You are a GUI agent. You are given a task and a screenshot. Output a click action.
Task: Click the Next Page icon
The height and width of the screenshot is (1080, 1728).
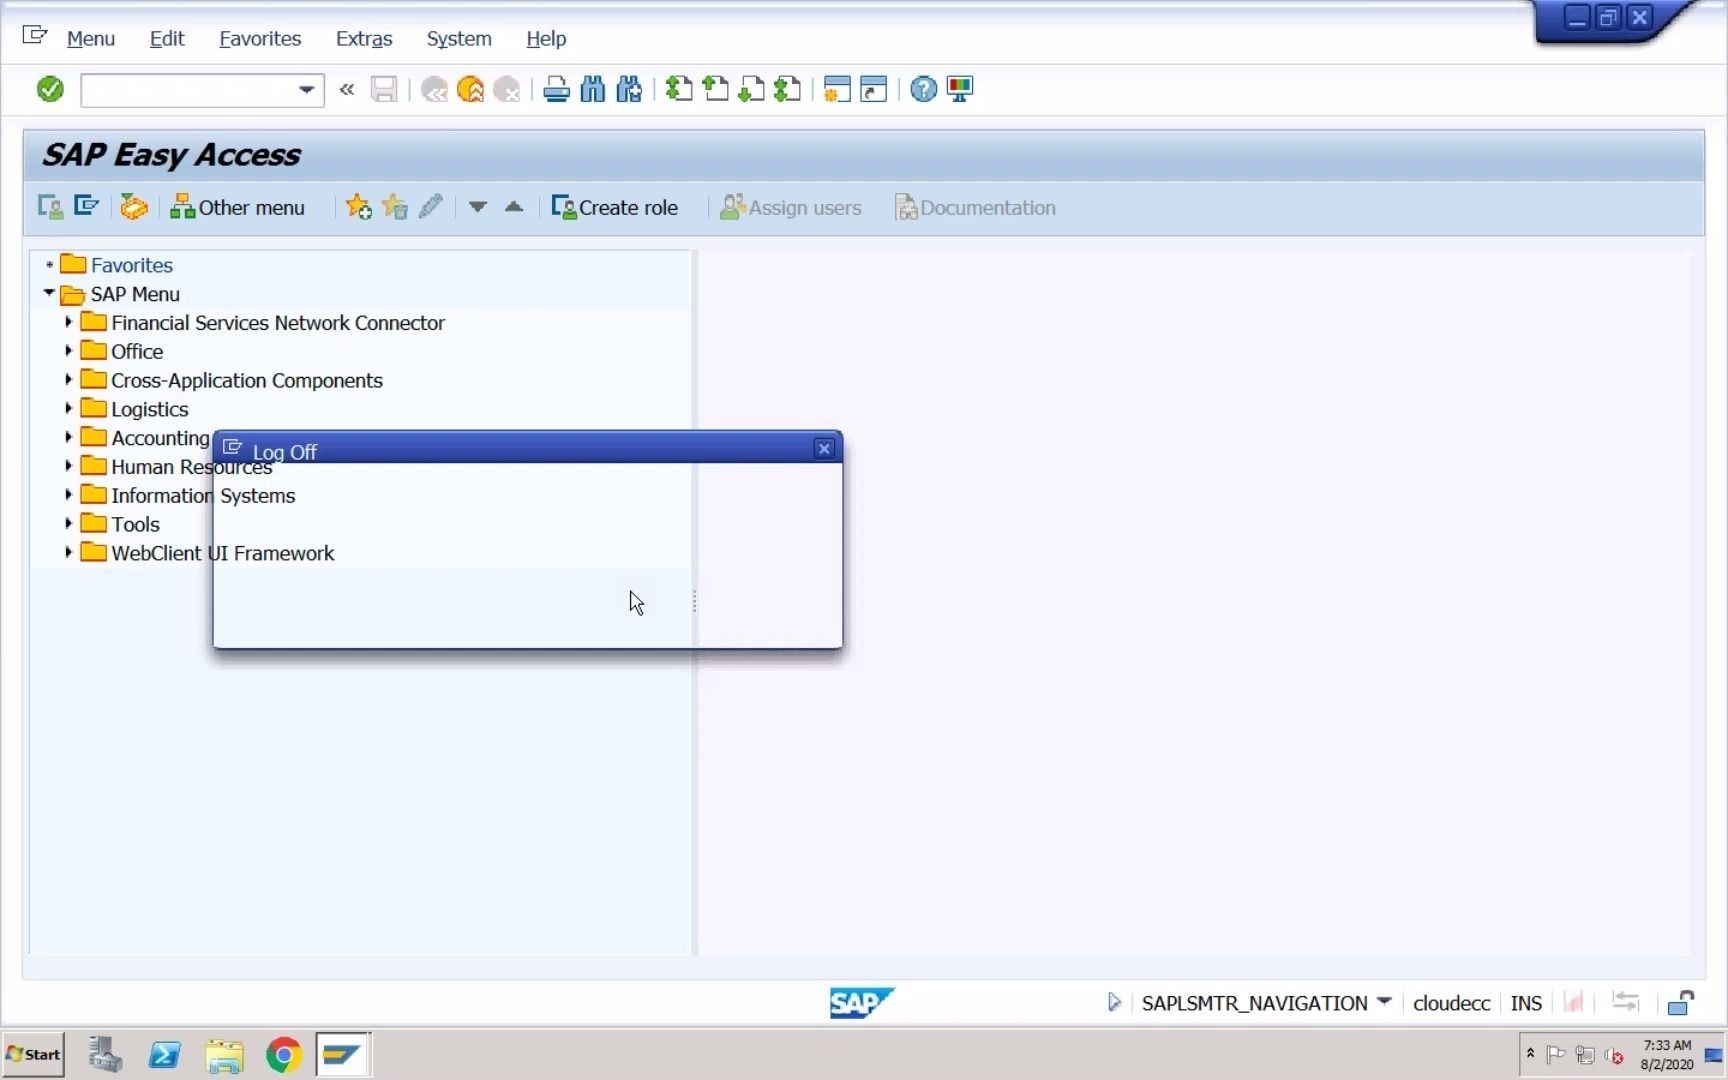[751, 90]
